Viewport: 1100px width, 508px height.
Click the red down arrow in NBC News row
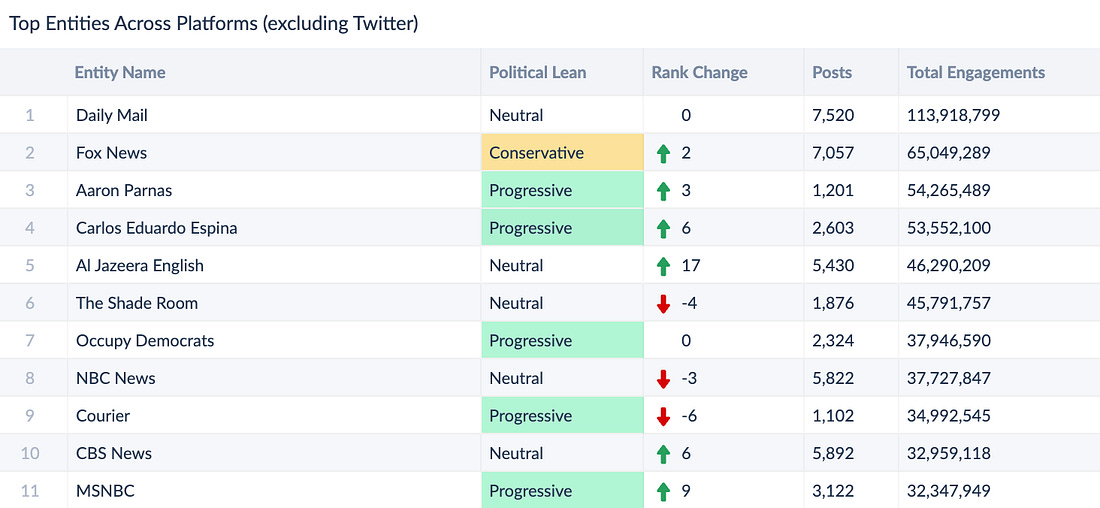[x=662, y=379]
